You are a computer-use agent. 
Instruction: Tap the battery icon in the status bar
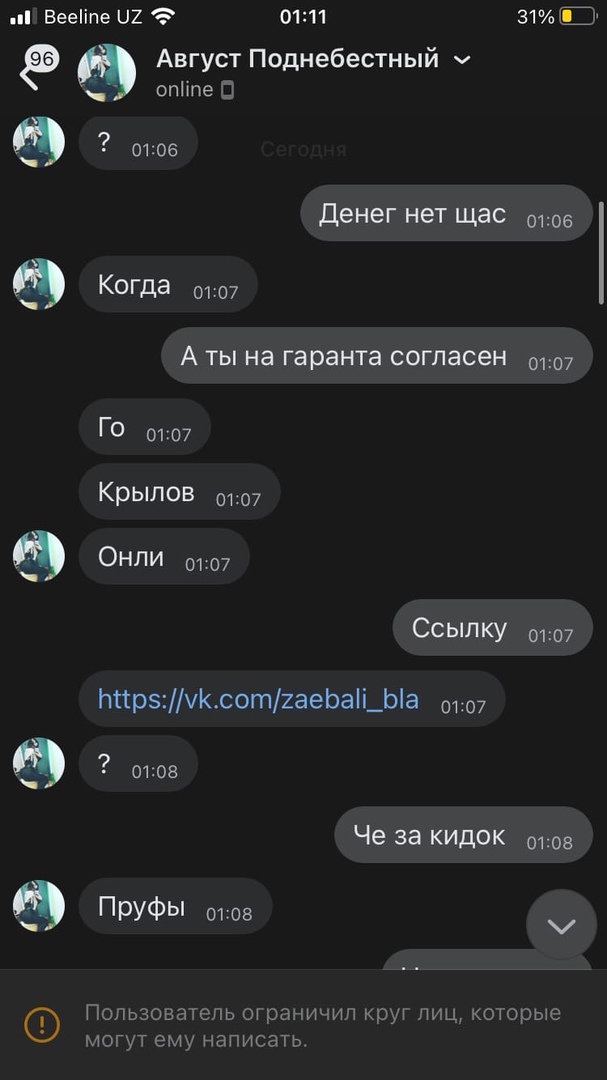[x=578, y=17]
